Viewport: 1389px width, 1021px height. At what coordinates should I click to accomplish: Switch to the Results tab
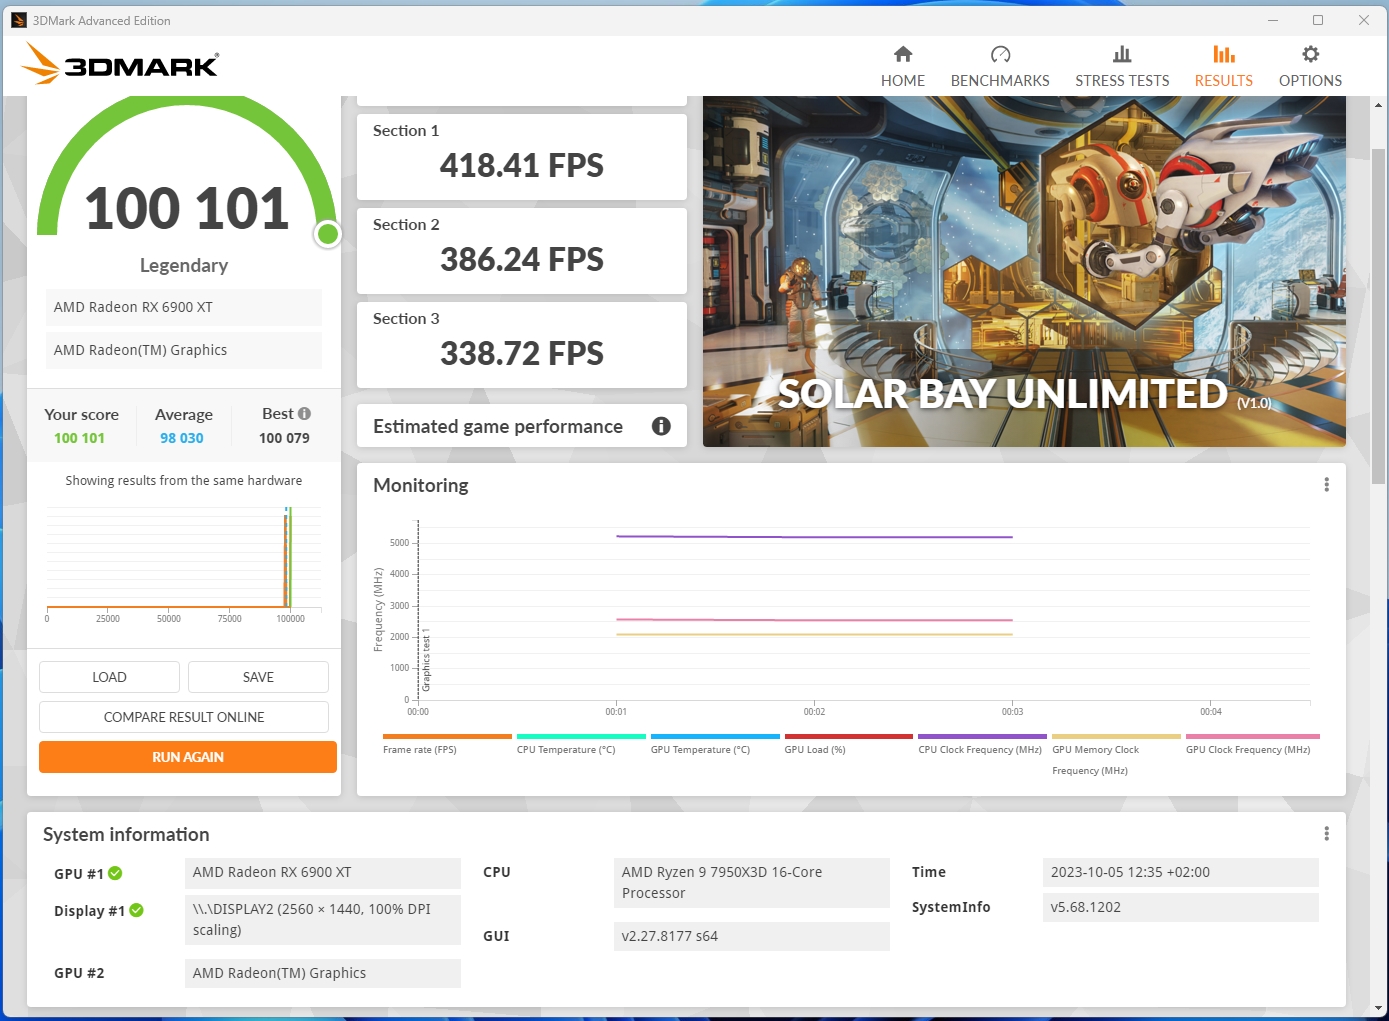(x=1223, y=66)
